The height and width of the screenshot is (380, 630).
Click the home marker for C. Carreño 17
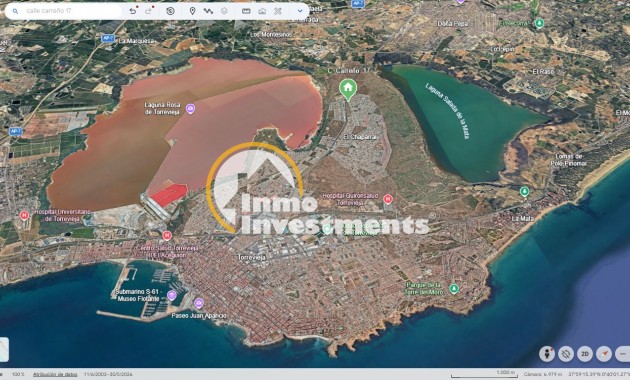pyautogui.click(x=348, y=89)
